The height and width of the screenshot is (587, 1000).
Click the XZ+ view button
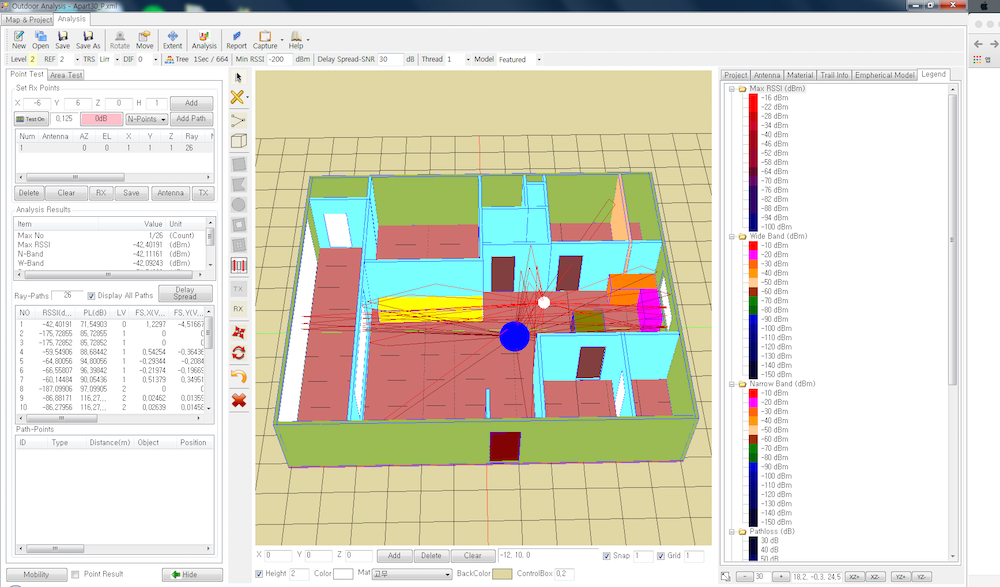[854, 577]
